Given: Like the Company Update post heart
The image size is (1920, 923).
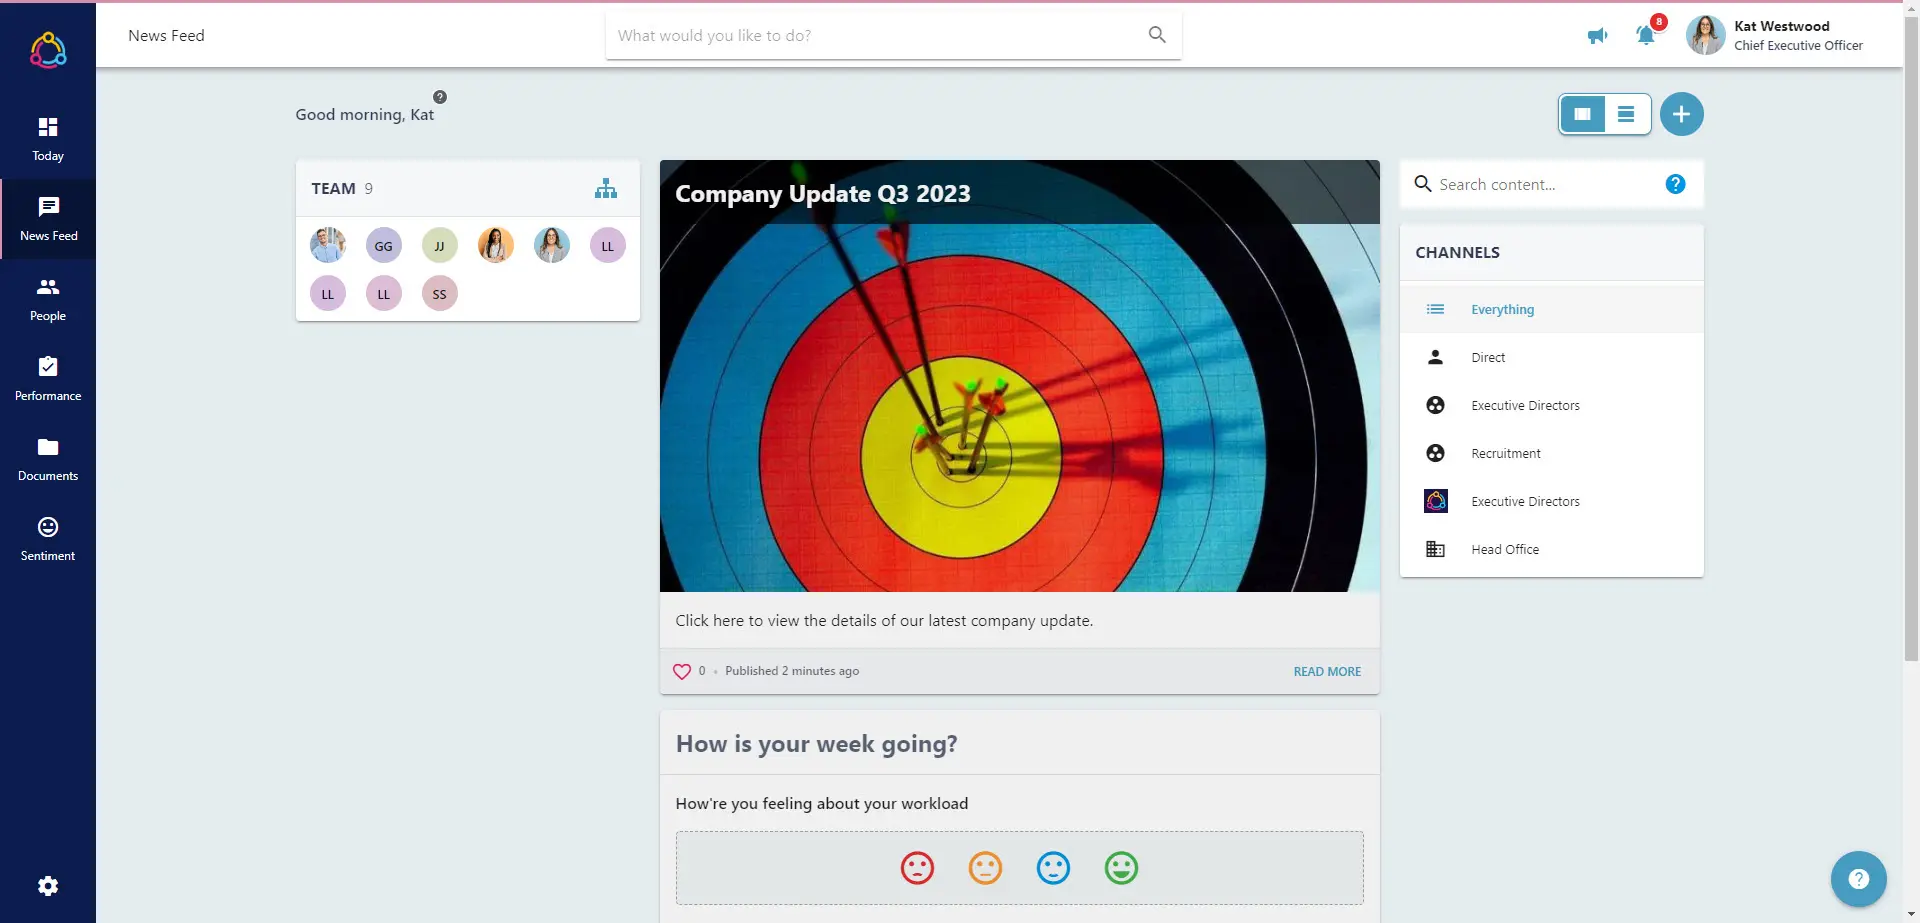Looking at the screenshot, I should (682, 672).
